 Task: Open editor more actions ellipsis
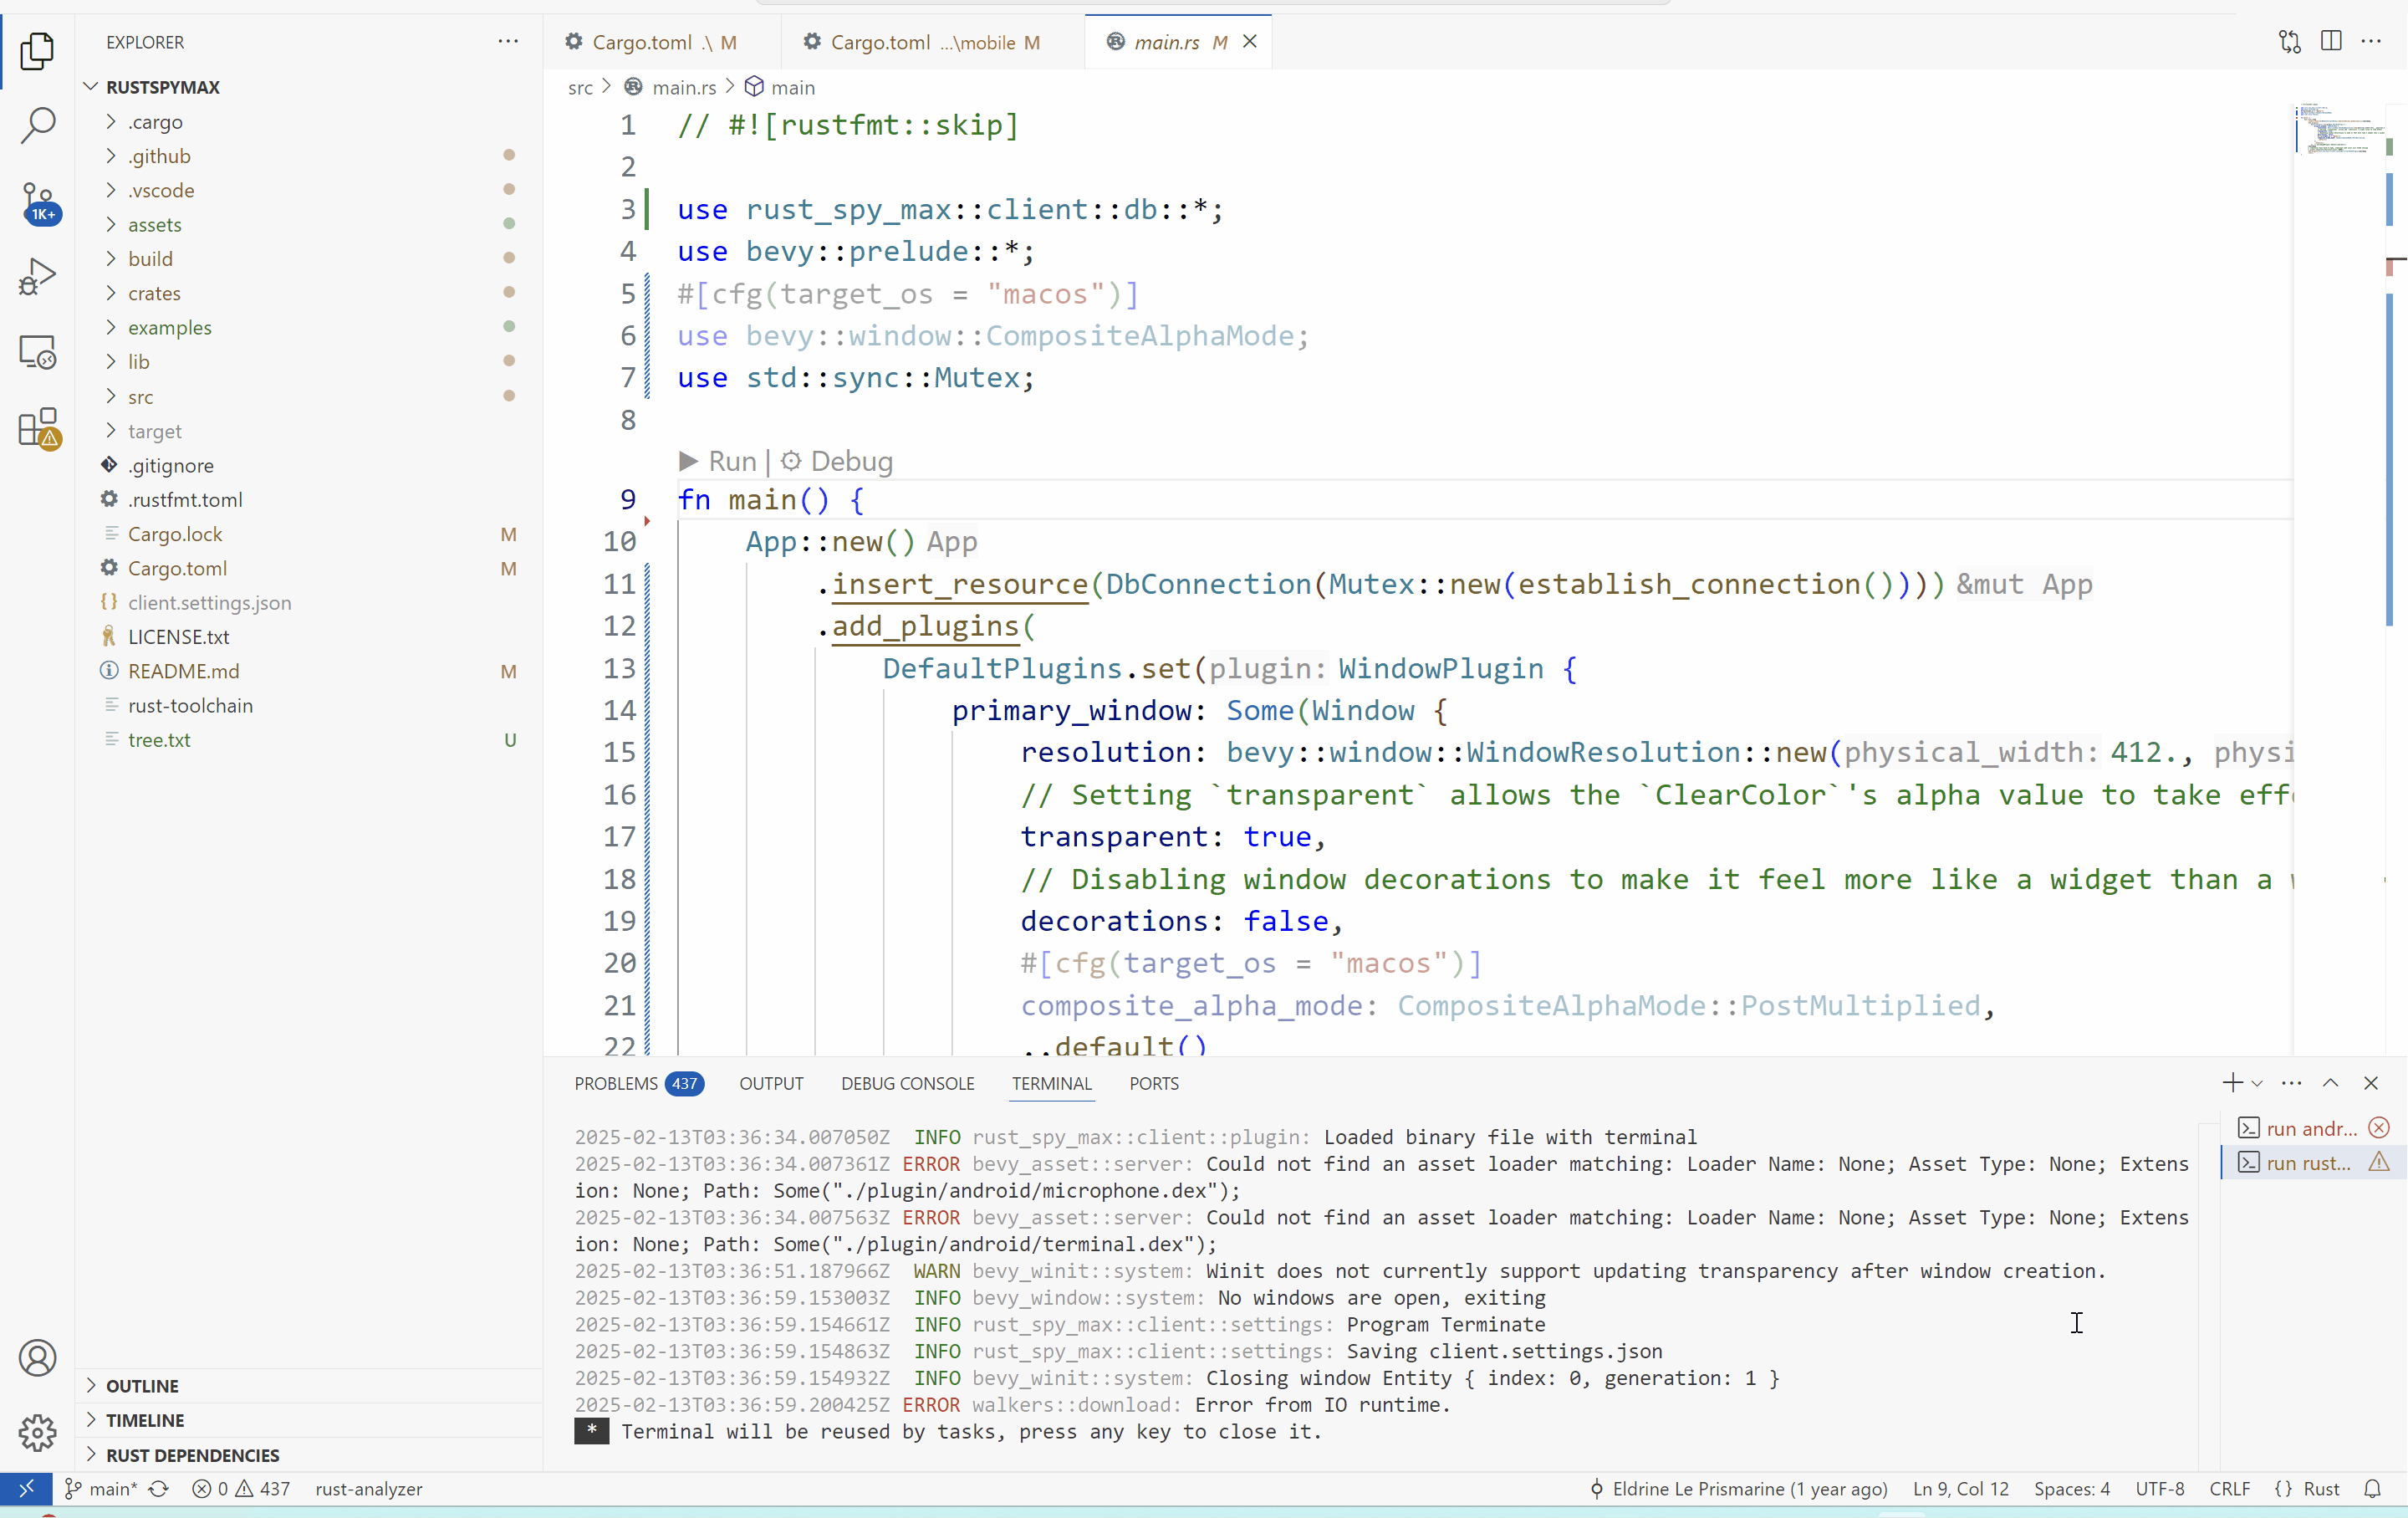[2371, 42]
